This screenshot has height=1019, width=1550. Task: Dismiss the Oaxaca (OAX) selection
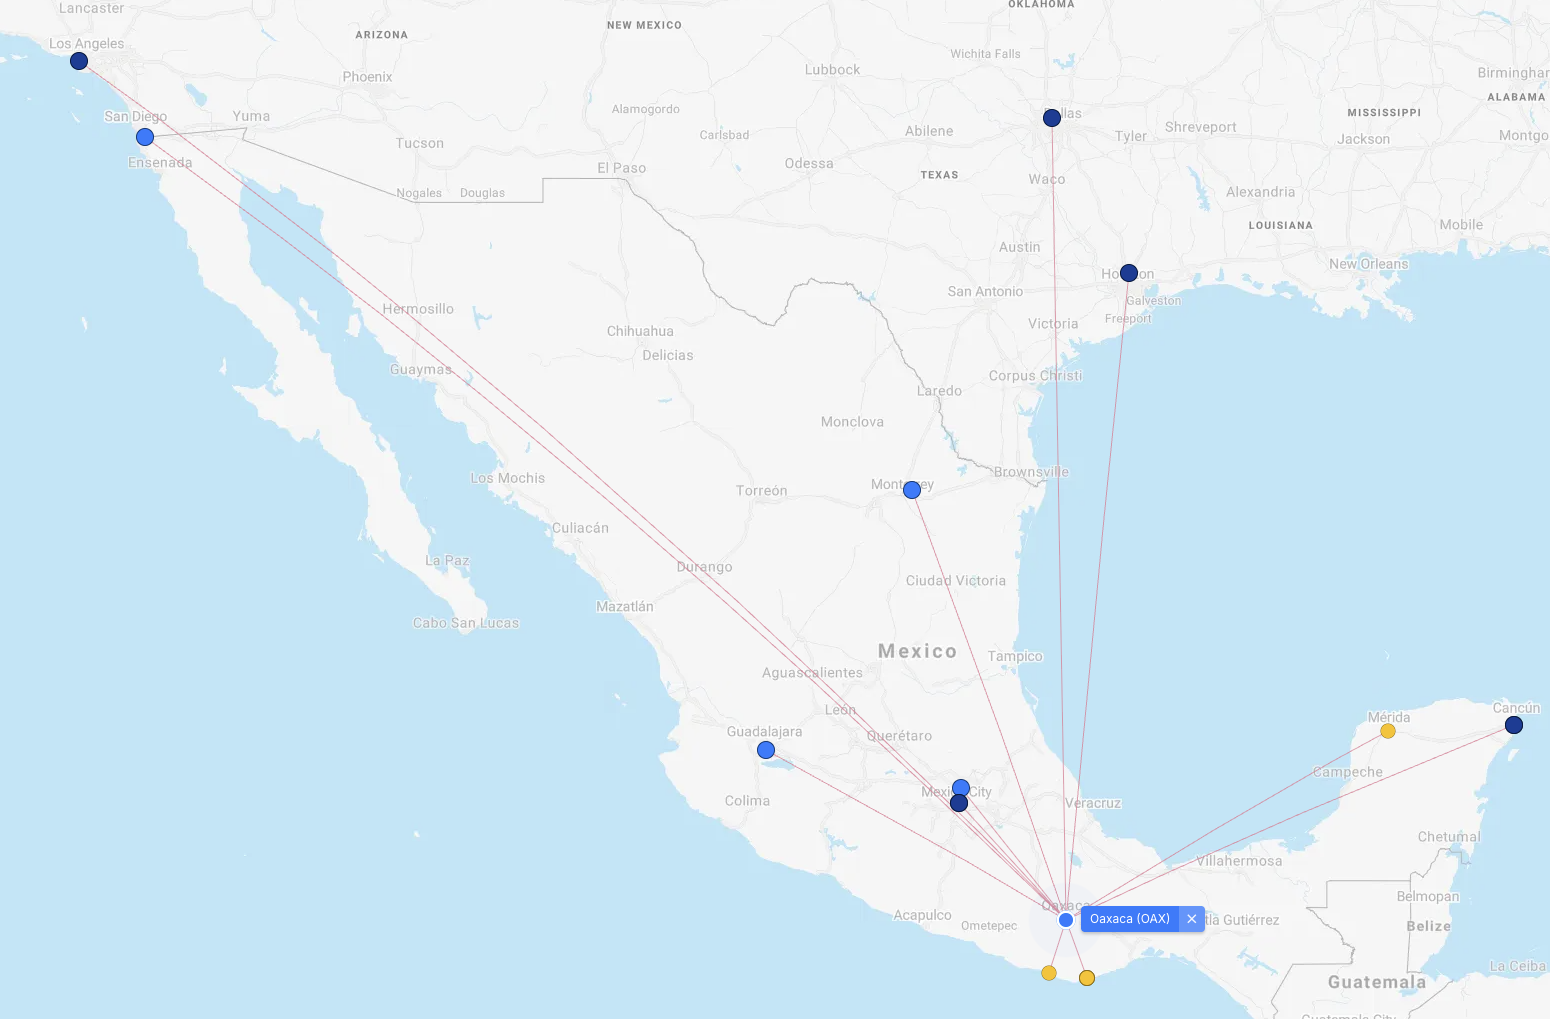click(x=1191, y=918)
